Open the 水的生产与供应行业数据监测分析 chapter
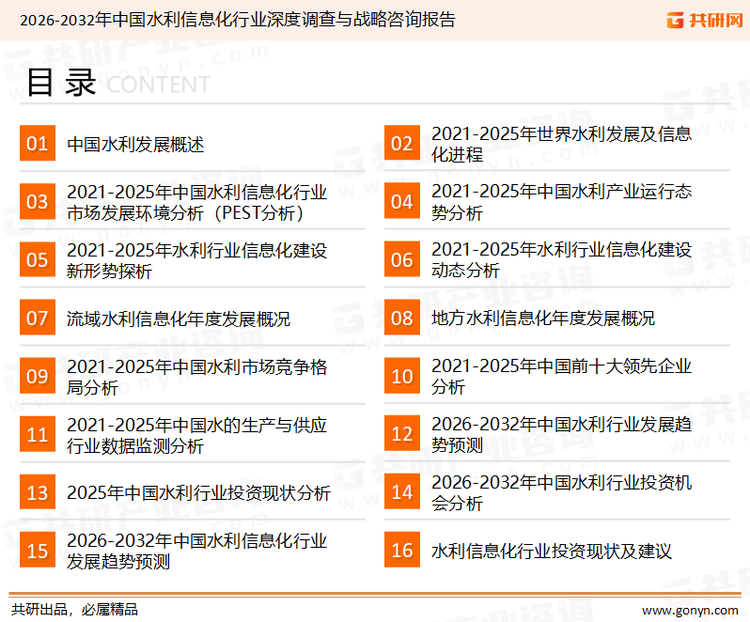 tap(196, 434)
